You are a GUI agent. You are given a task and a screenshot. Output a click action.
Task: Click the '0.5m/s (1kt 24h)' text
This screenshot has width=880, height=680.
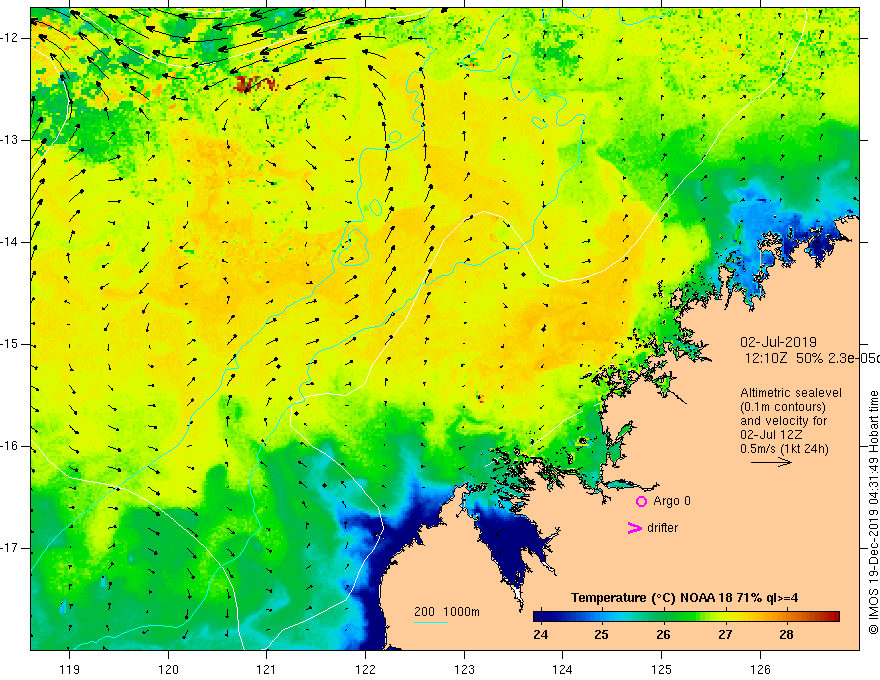pos(784,449)
